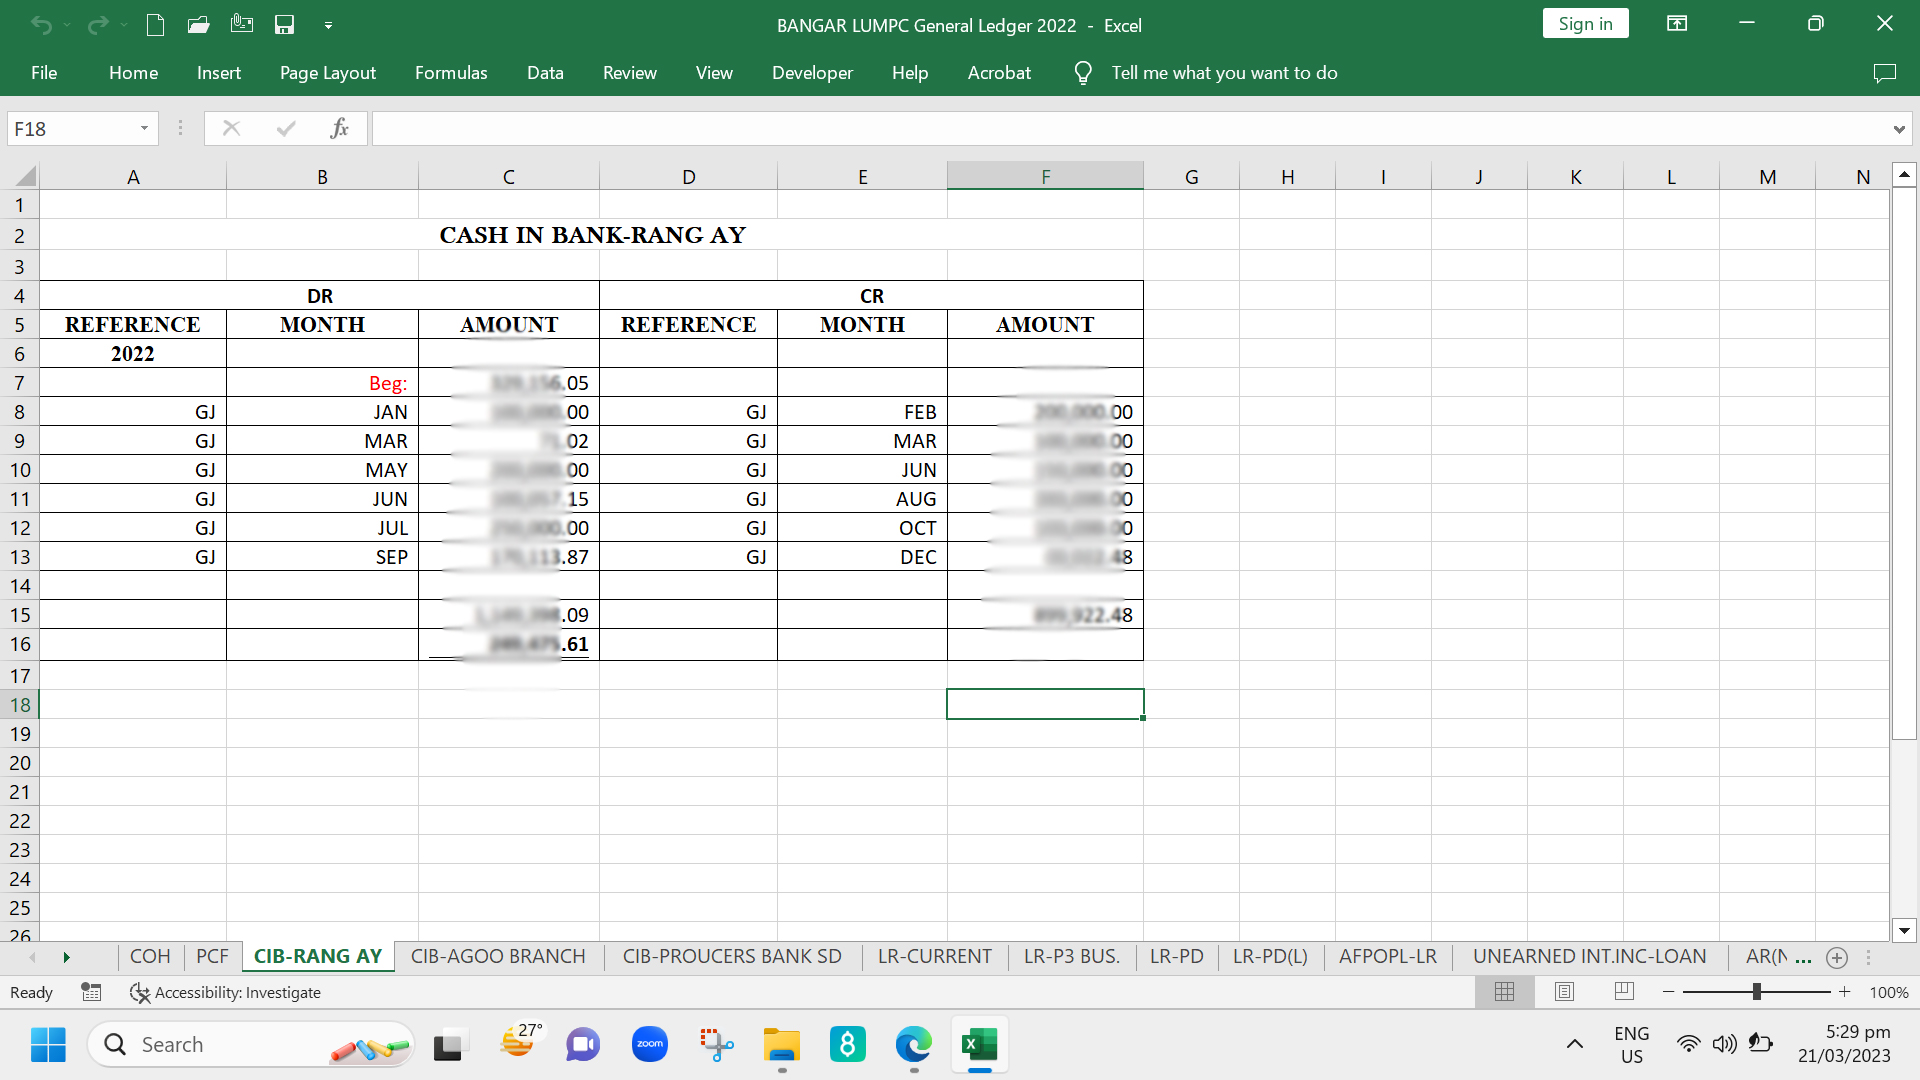
Task: Click the Insert Function fx icon
Action: tap(339, 128)
